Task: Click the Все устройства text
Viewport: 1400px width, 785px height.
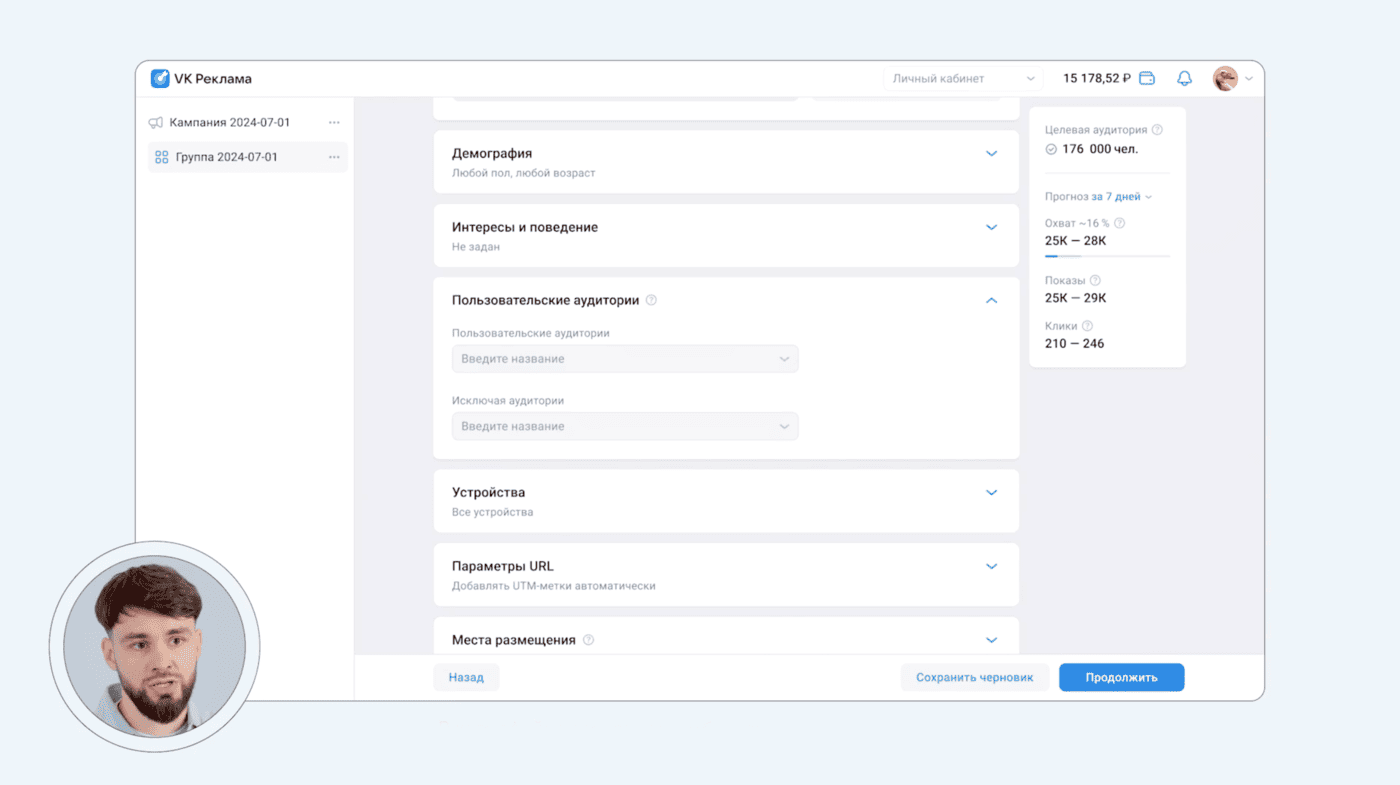Action: coord(492,512)
